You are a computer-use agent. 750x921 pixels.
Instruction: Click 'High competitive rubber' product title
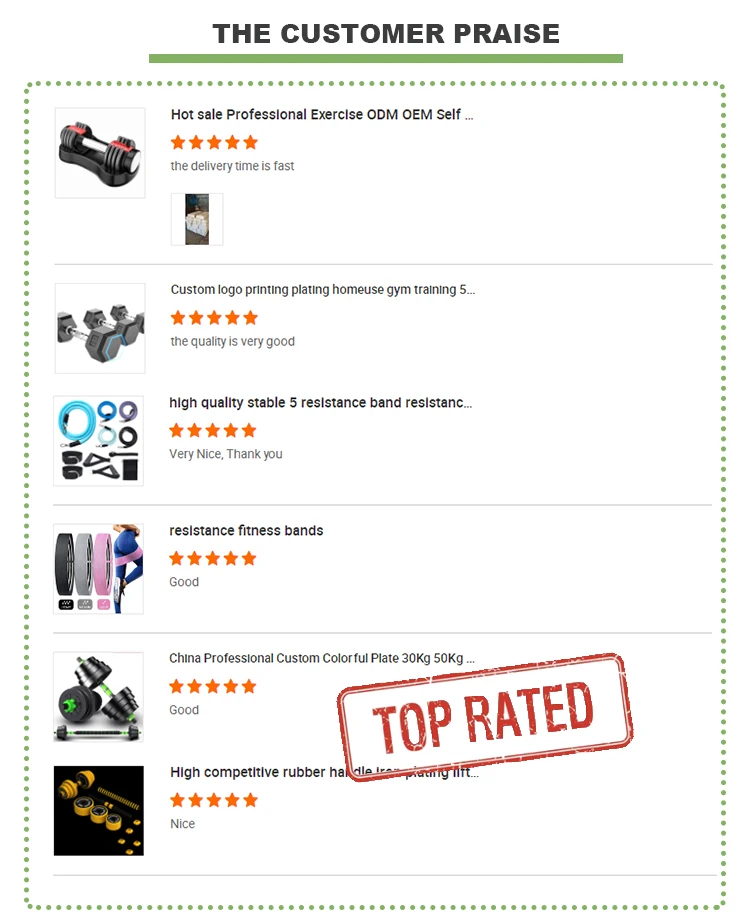(x=324, y=772)
